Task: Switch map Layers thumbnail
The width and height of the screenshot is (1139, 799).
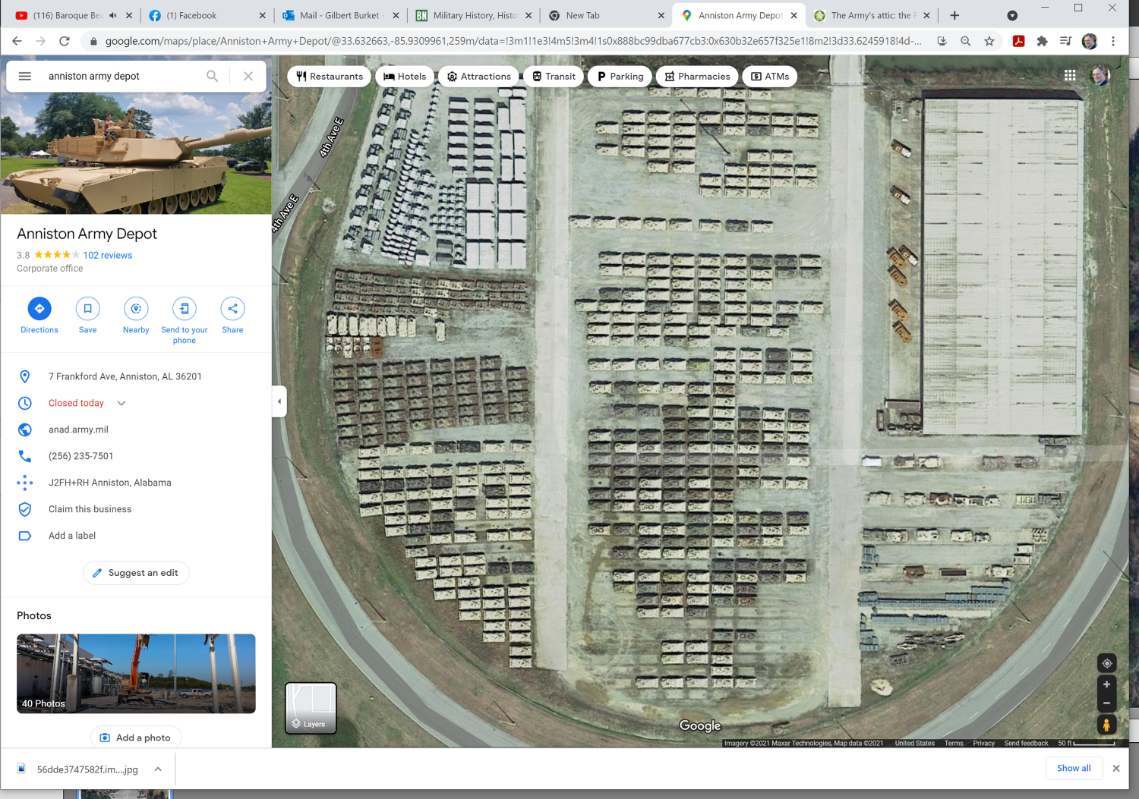Action: (311, 707)
